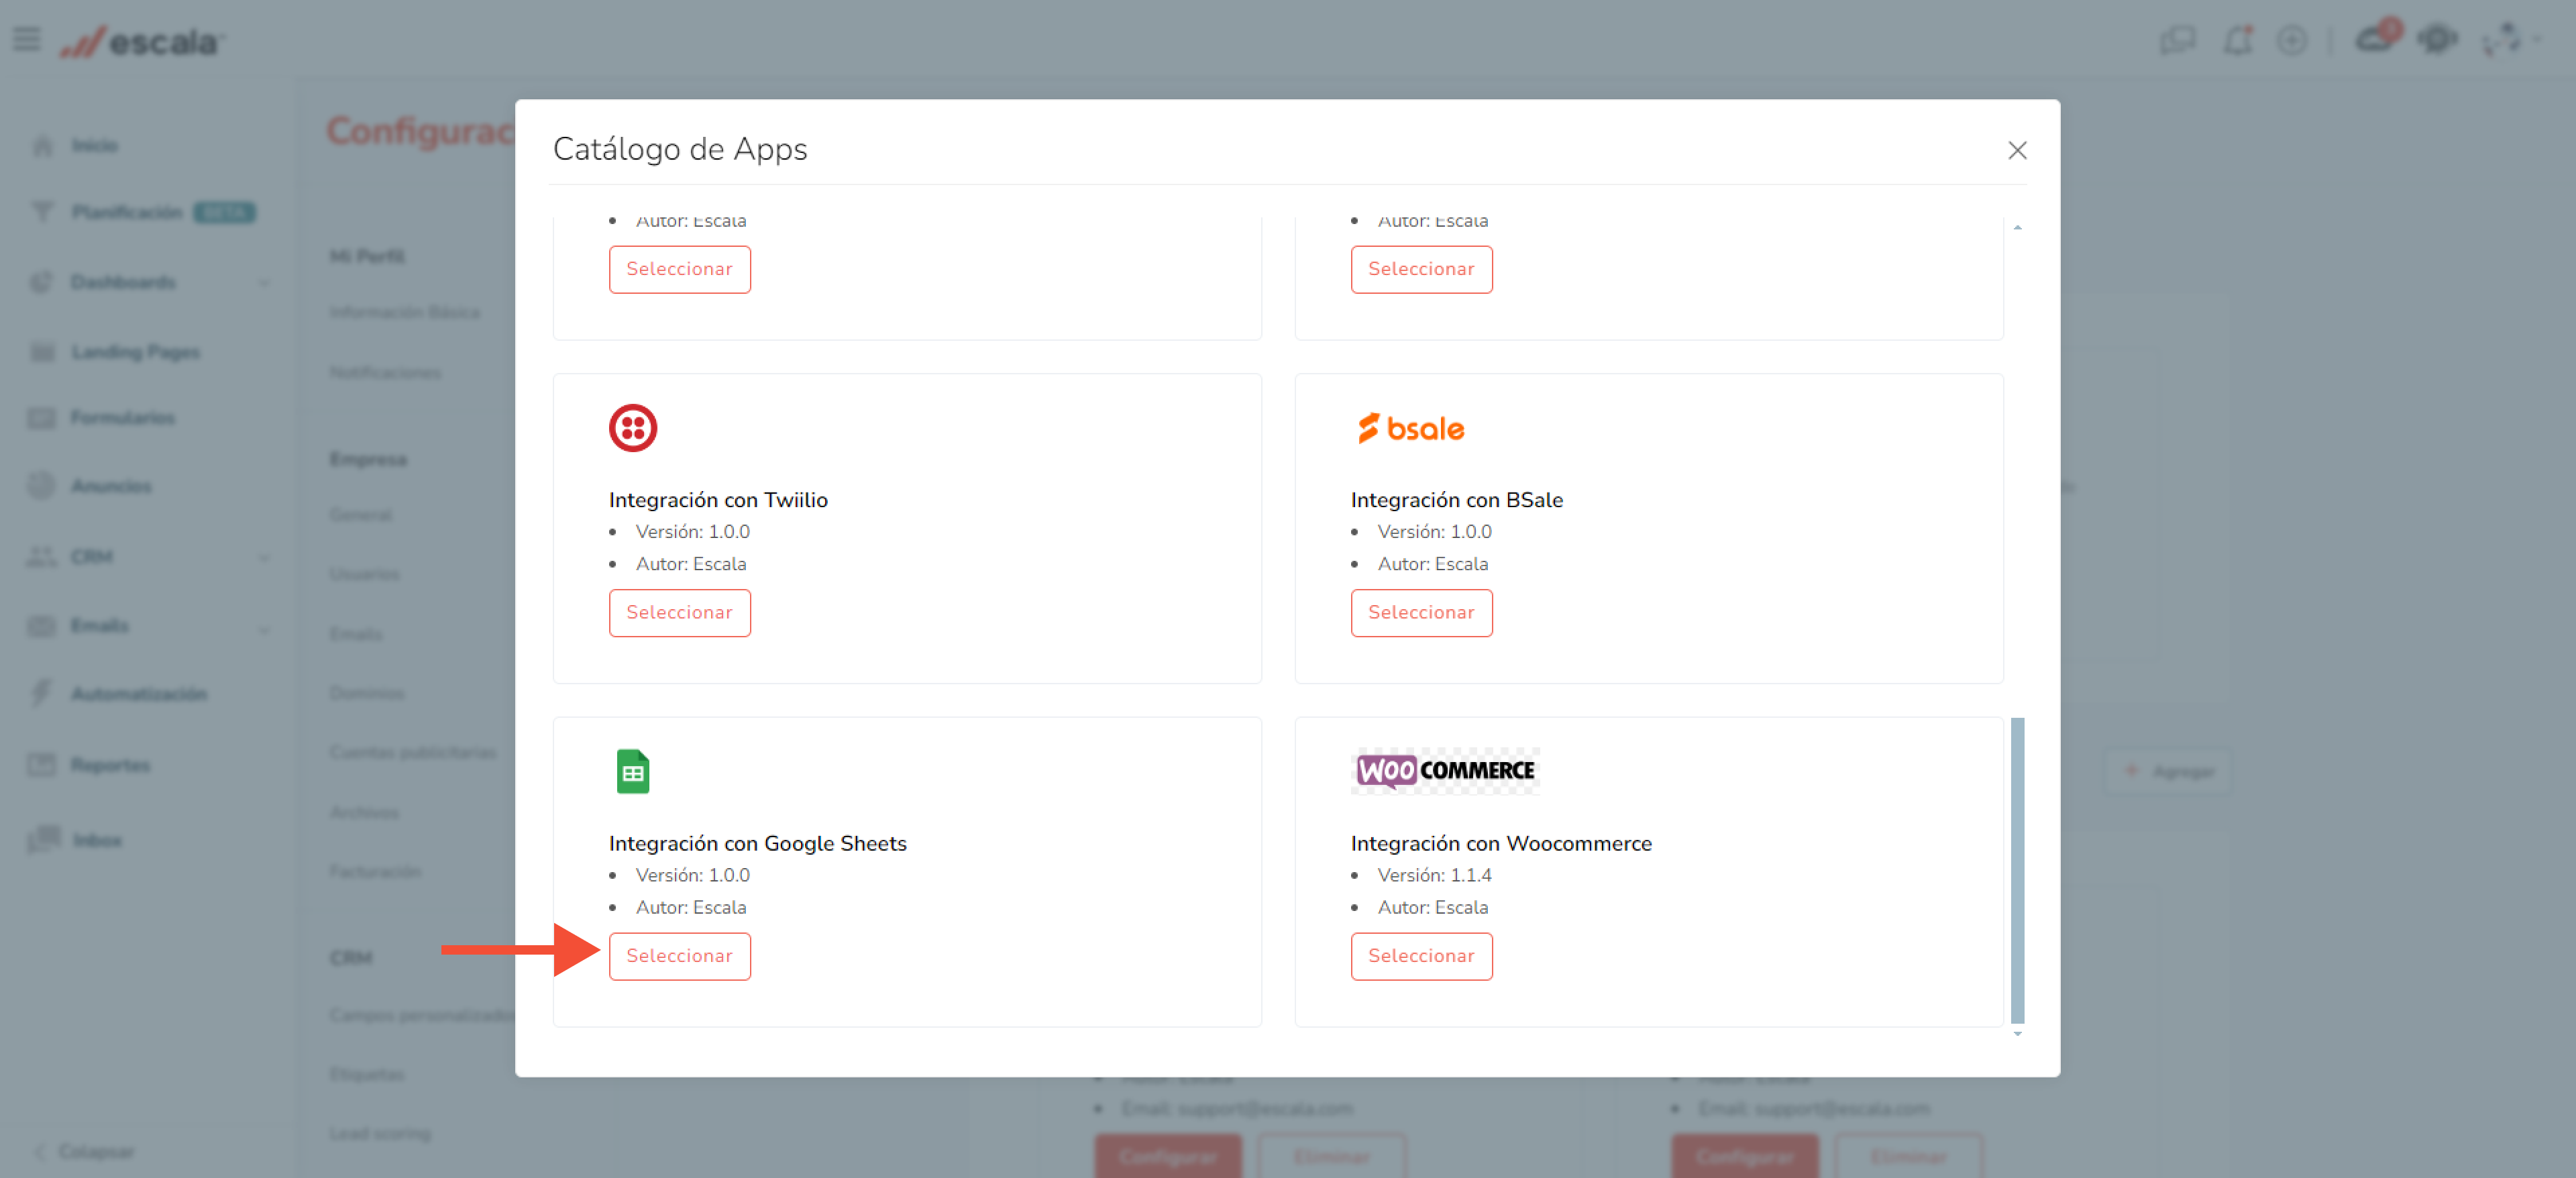The height and width of the screenshot is (1178, 2576).
Task: Open Cuentas publicitarias settings link
Action: 412,752
